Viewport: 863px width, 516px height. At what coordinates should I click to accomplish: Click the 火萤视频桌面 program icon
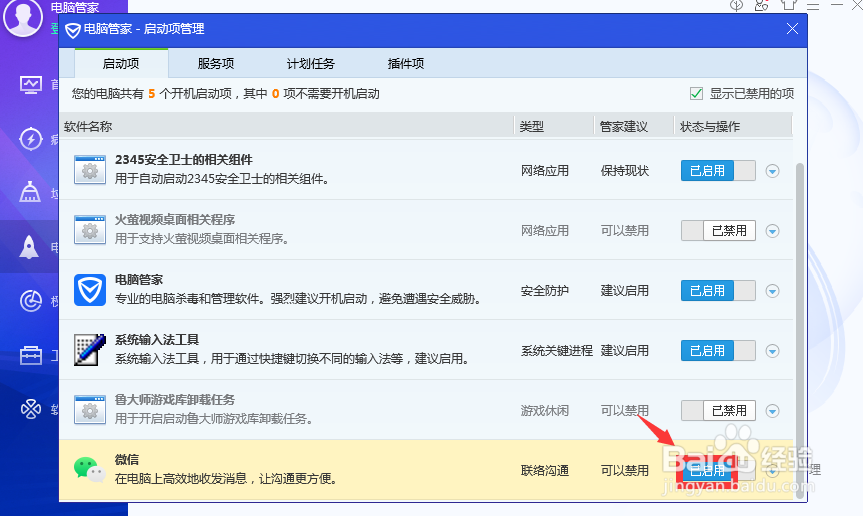pos(90,229)
